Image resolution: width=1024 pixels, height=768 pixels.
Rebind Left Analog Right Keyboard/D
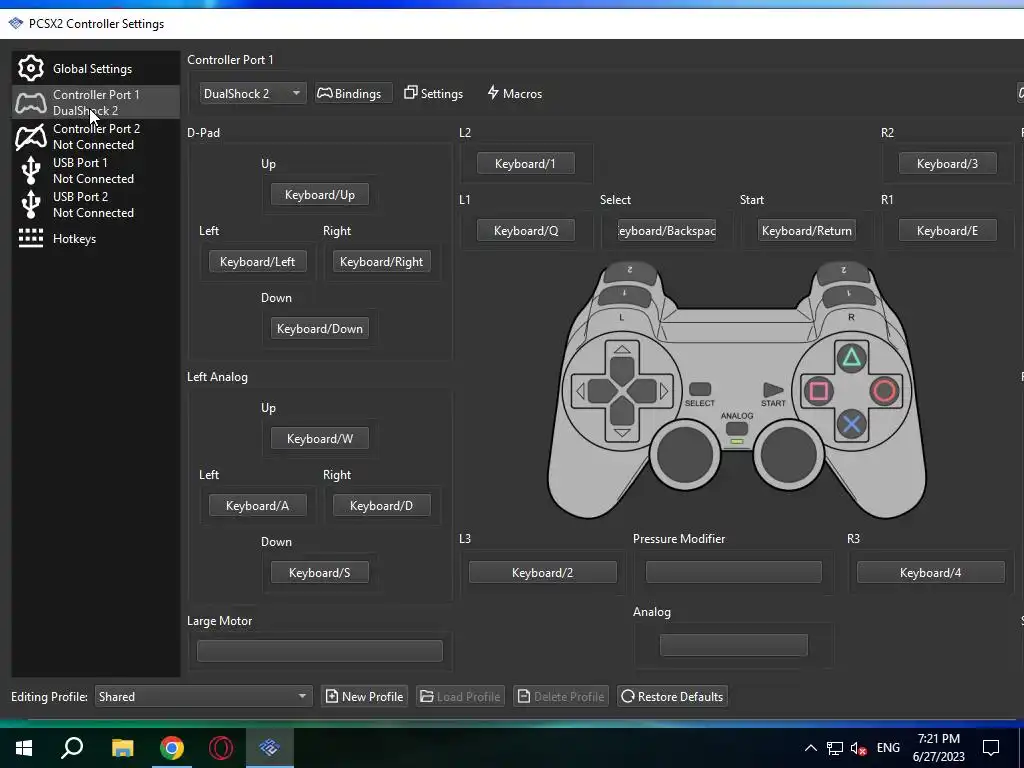381,505
